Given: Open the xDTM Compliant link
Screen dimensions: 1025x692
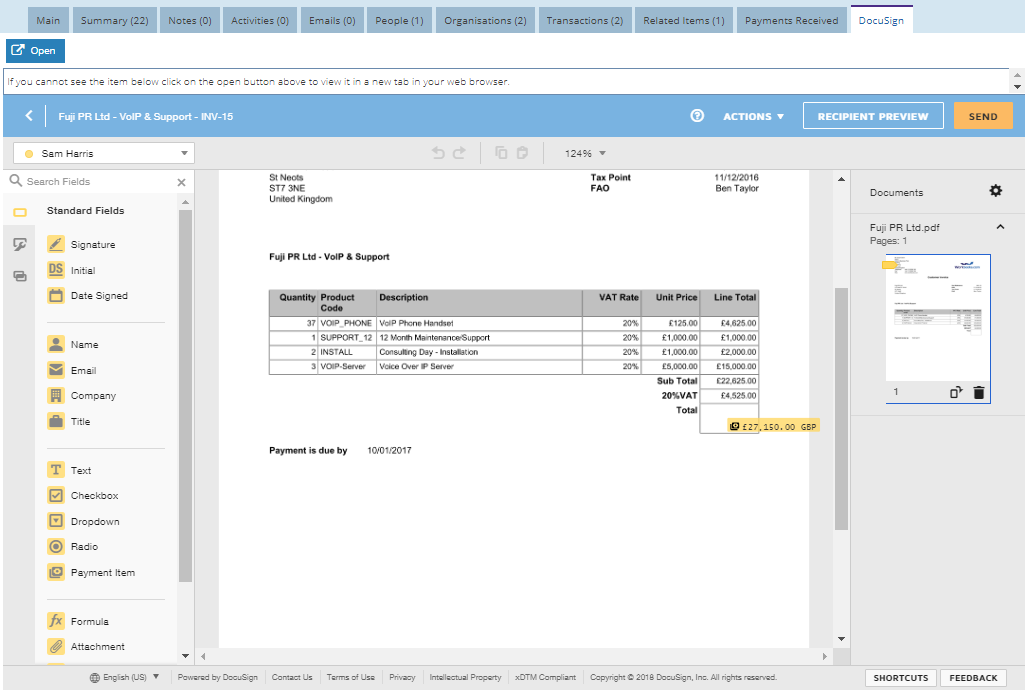Looking at the screenshot, I should [545, 678].
